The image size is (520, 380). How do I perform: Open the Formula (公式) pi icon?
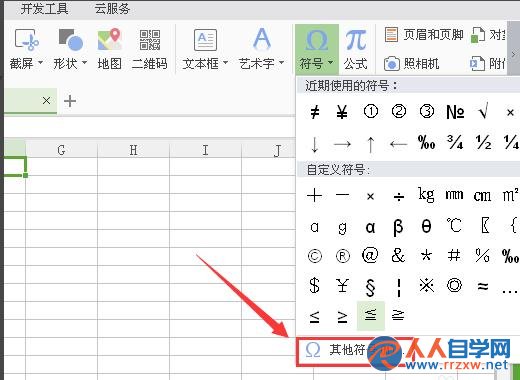click(x=356, y=40)
